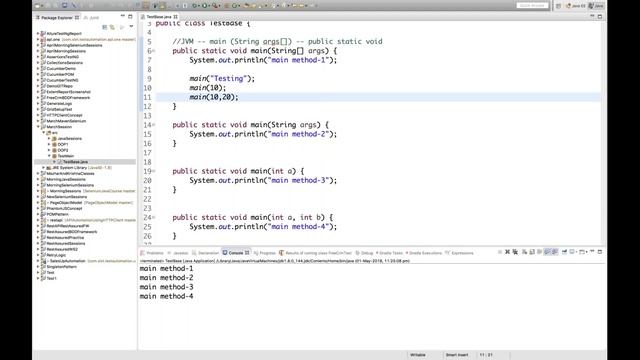The height and width of the screenshot is (360, 640).
Task: Switch to Java EE perspective
Action: tap(576, 6)
